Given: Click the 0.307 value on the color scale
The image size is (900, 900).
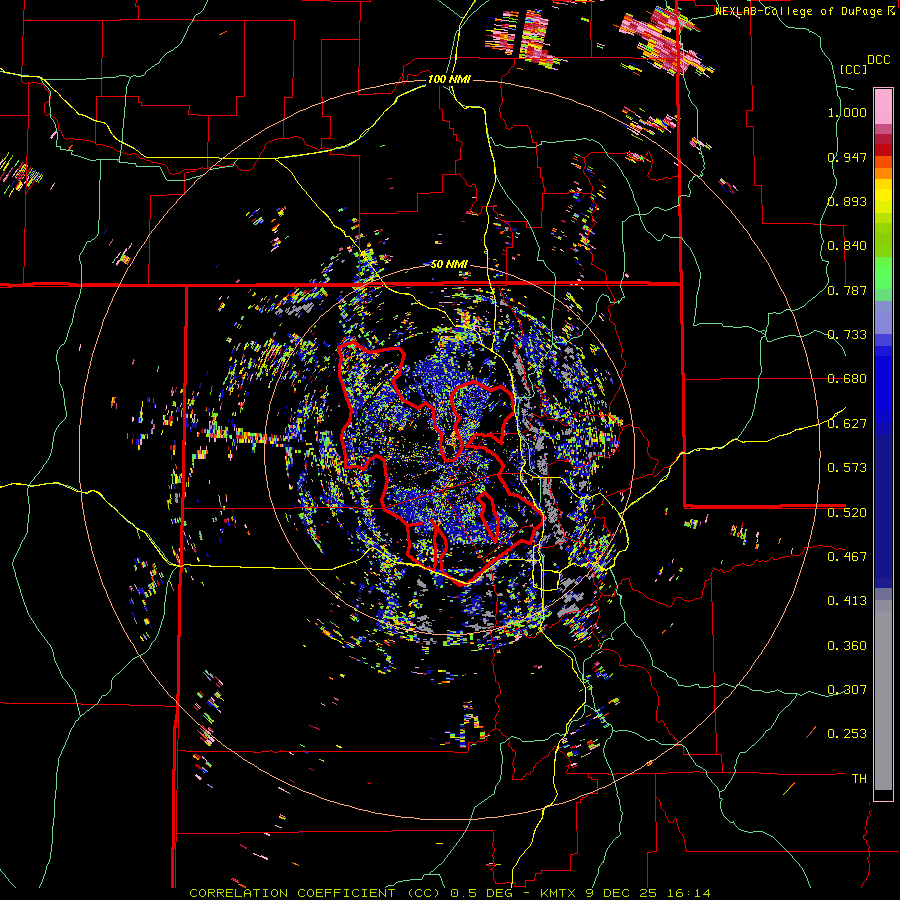Looking at the screenshot, I should tap(847, 690).
